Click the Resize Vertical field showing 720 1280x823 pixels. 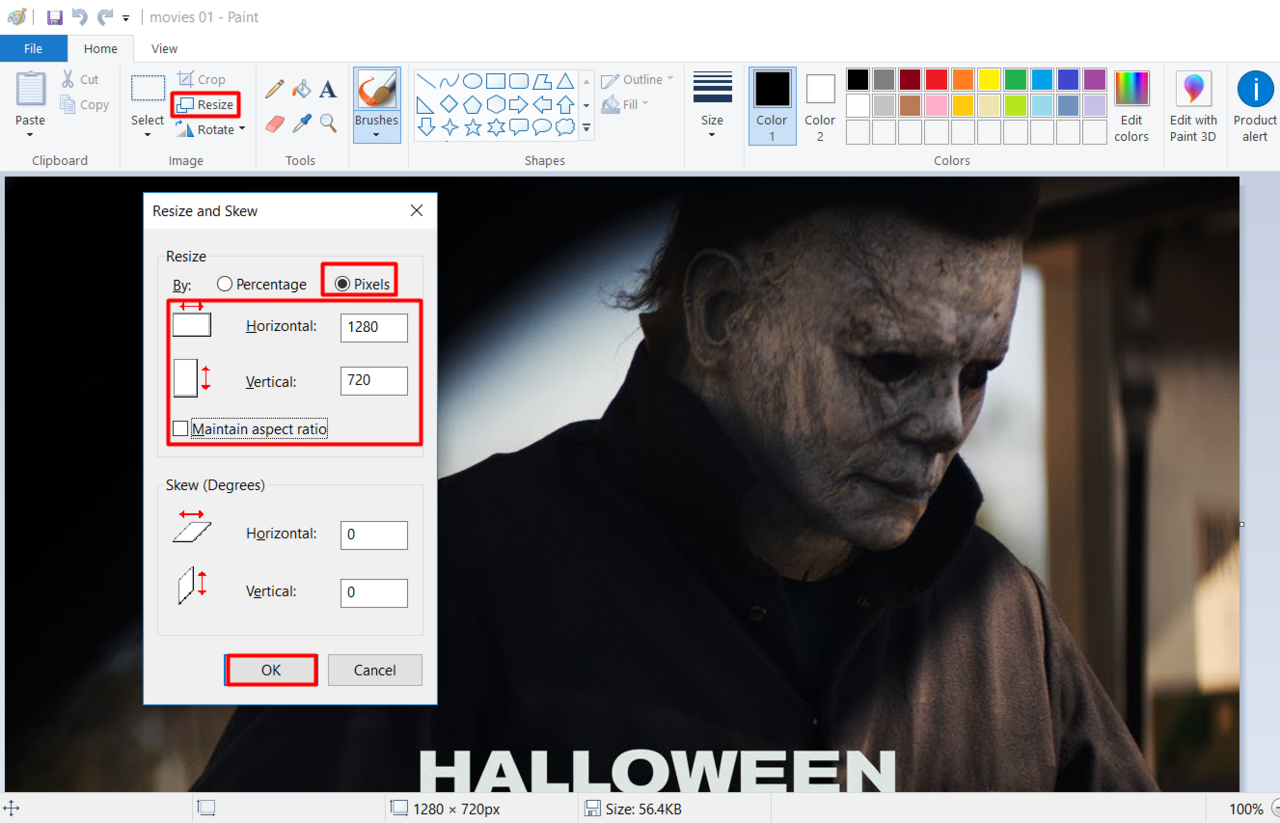click(x=374, y=381)
